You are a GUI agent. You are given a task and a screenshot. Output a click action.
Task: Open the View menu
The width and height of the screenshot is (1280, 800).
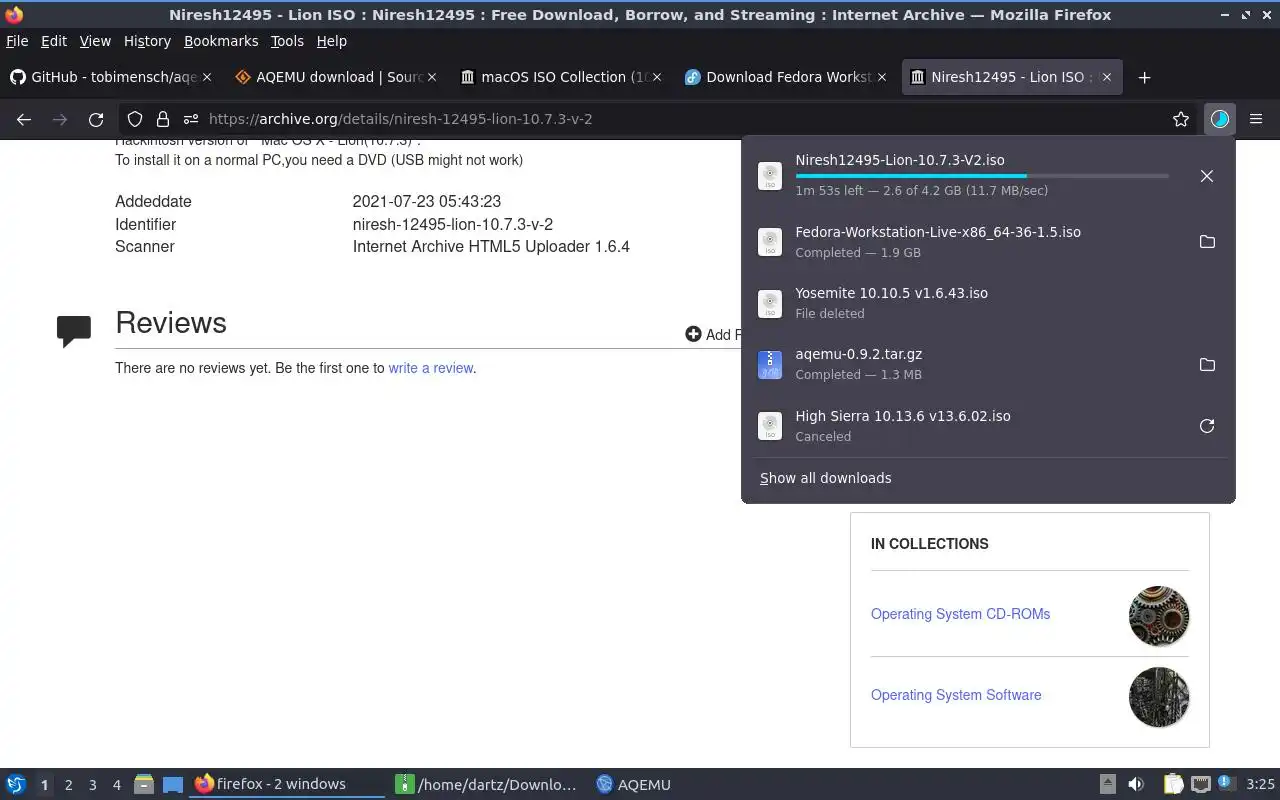[x=95, y=41]
